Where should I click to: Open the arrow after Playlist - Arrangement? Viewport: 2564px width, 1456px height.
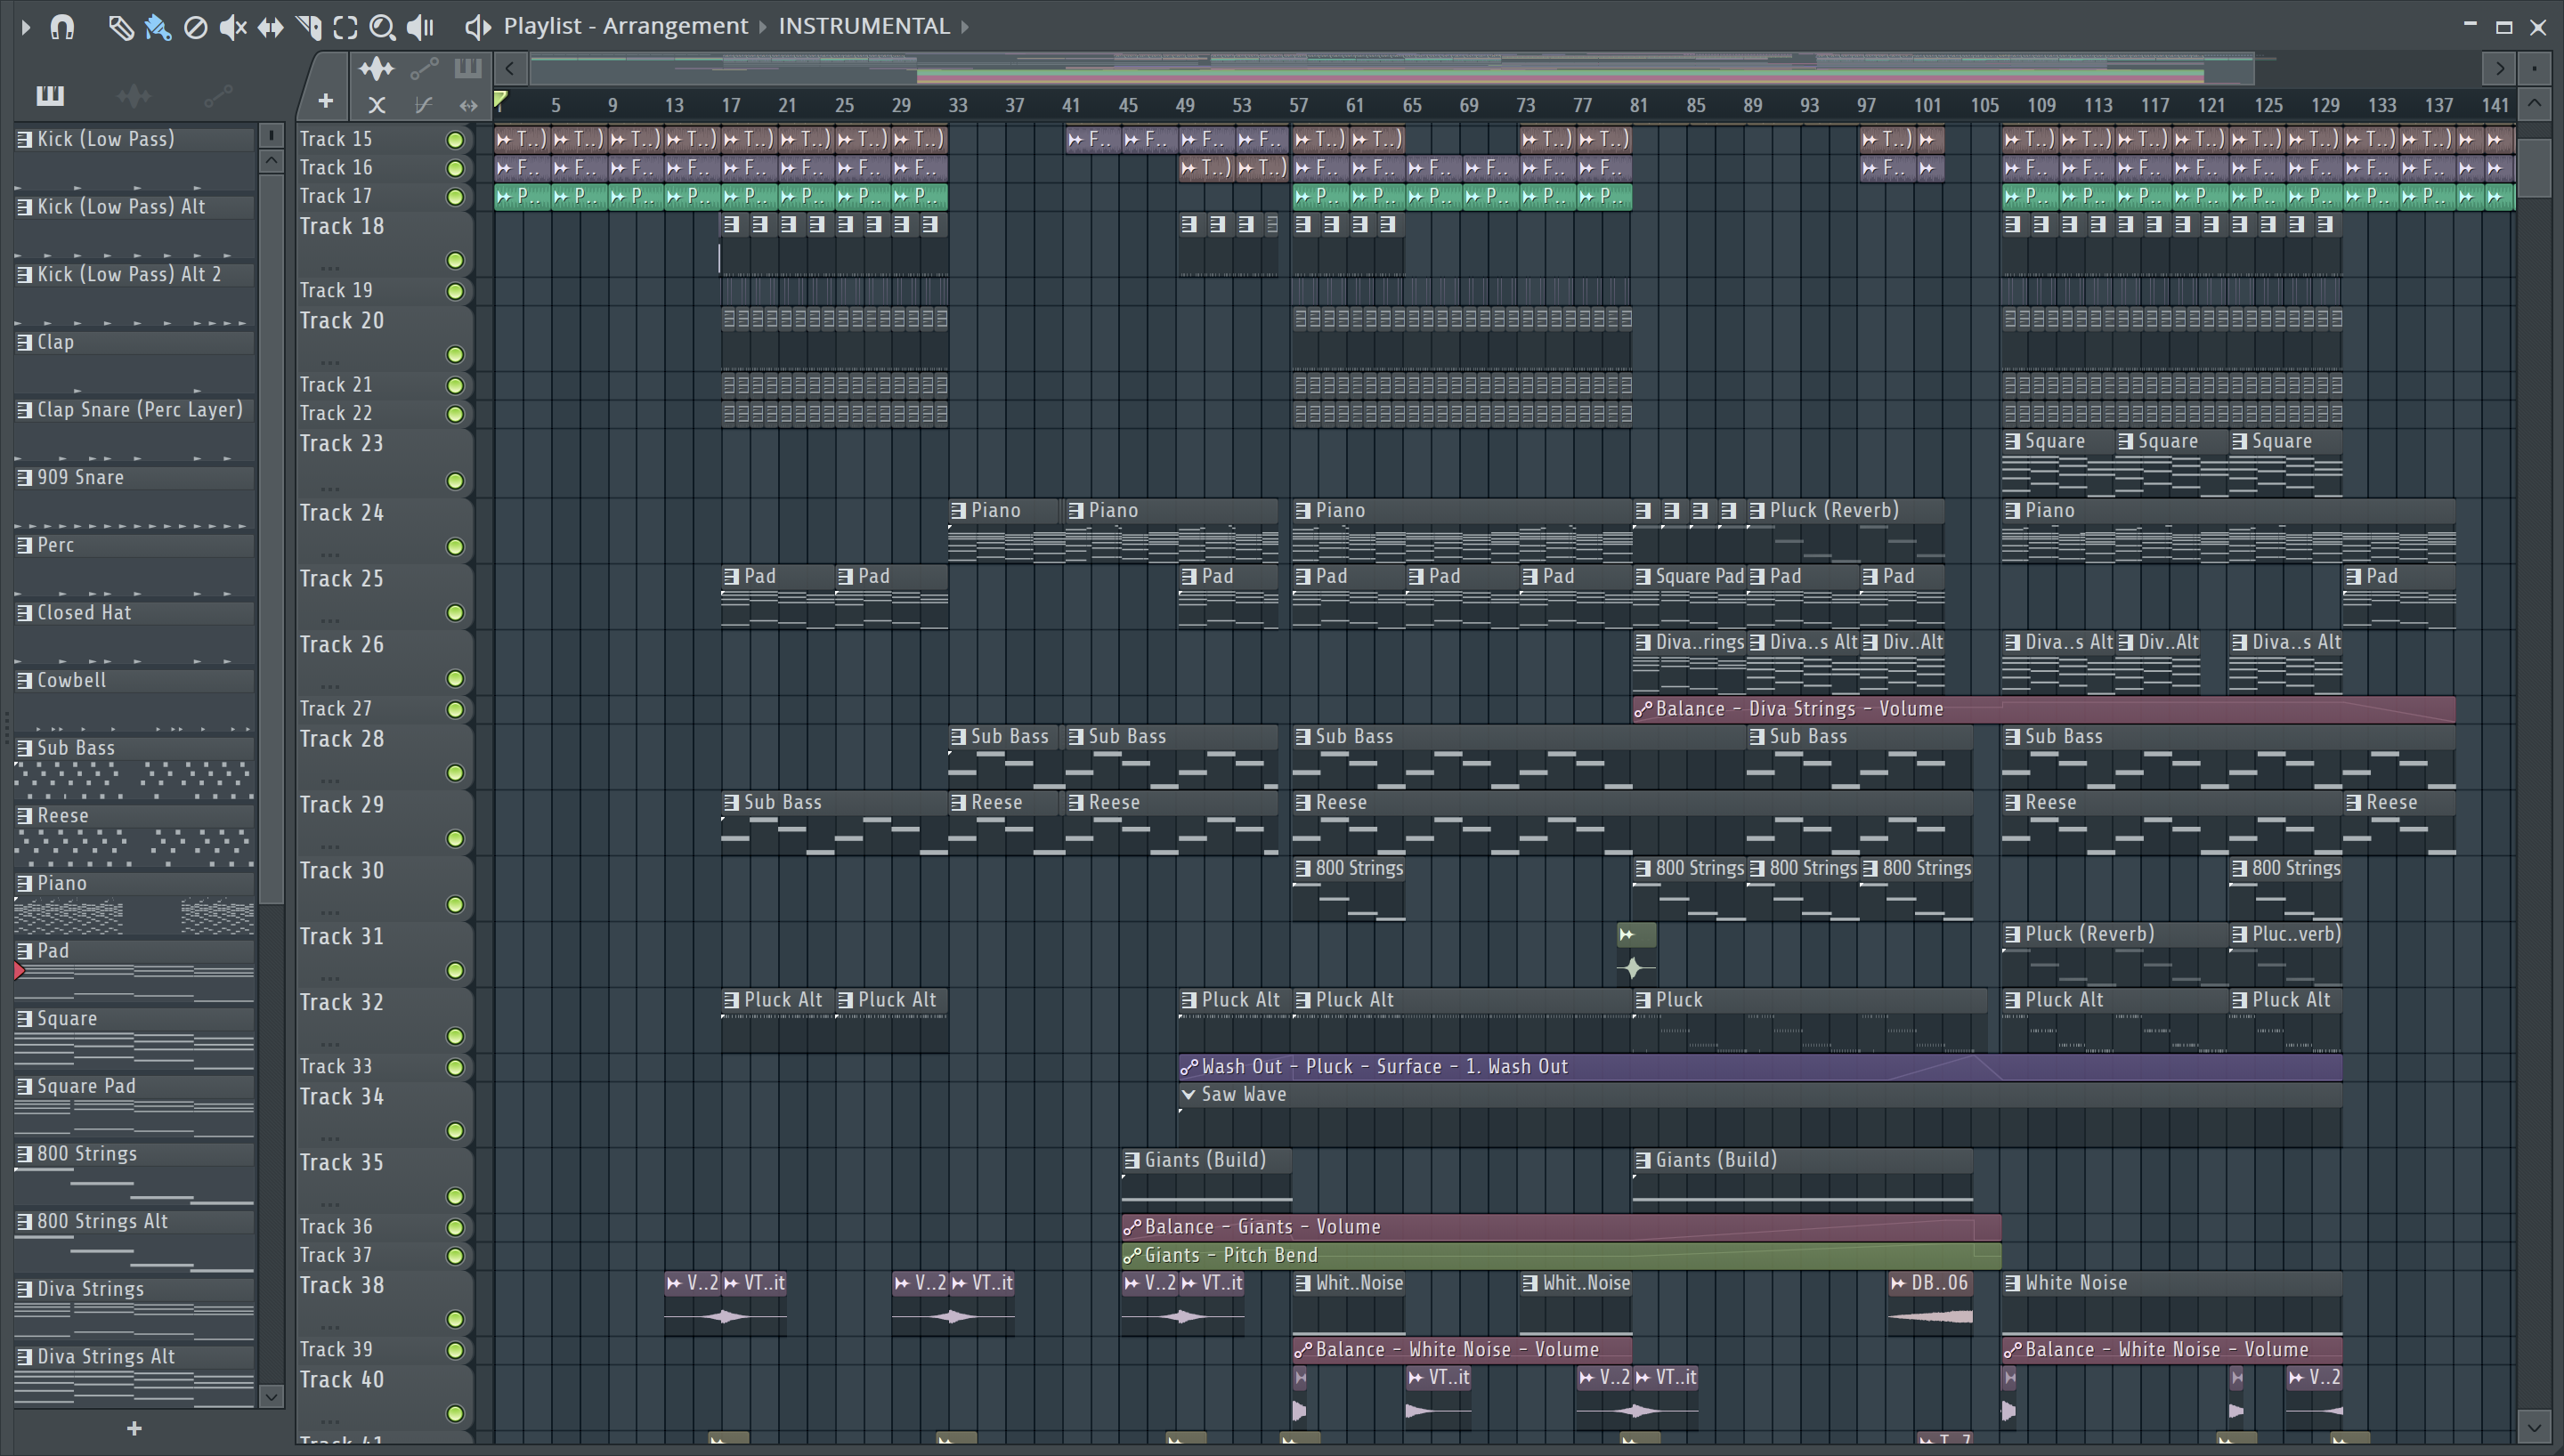(763, 27)
